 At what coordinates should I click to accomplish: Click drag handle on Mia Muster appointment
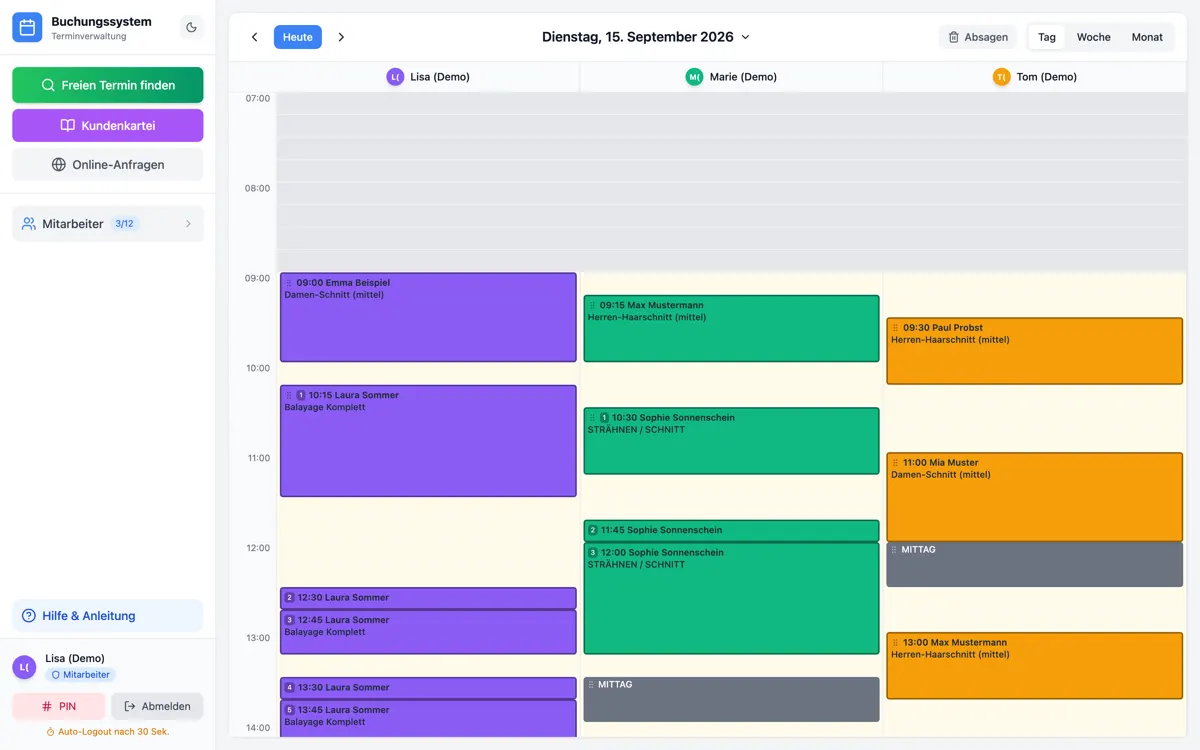(x=895, y=463)
